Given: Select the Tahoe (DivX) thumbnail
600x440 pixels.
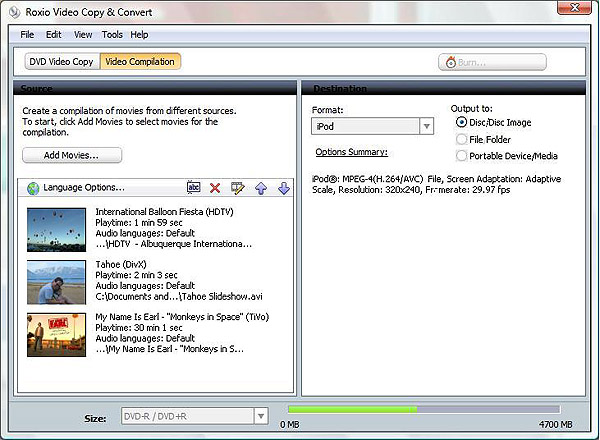Looking at the screenshot, I should click(x=56, y=282).
